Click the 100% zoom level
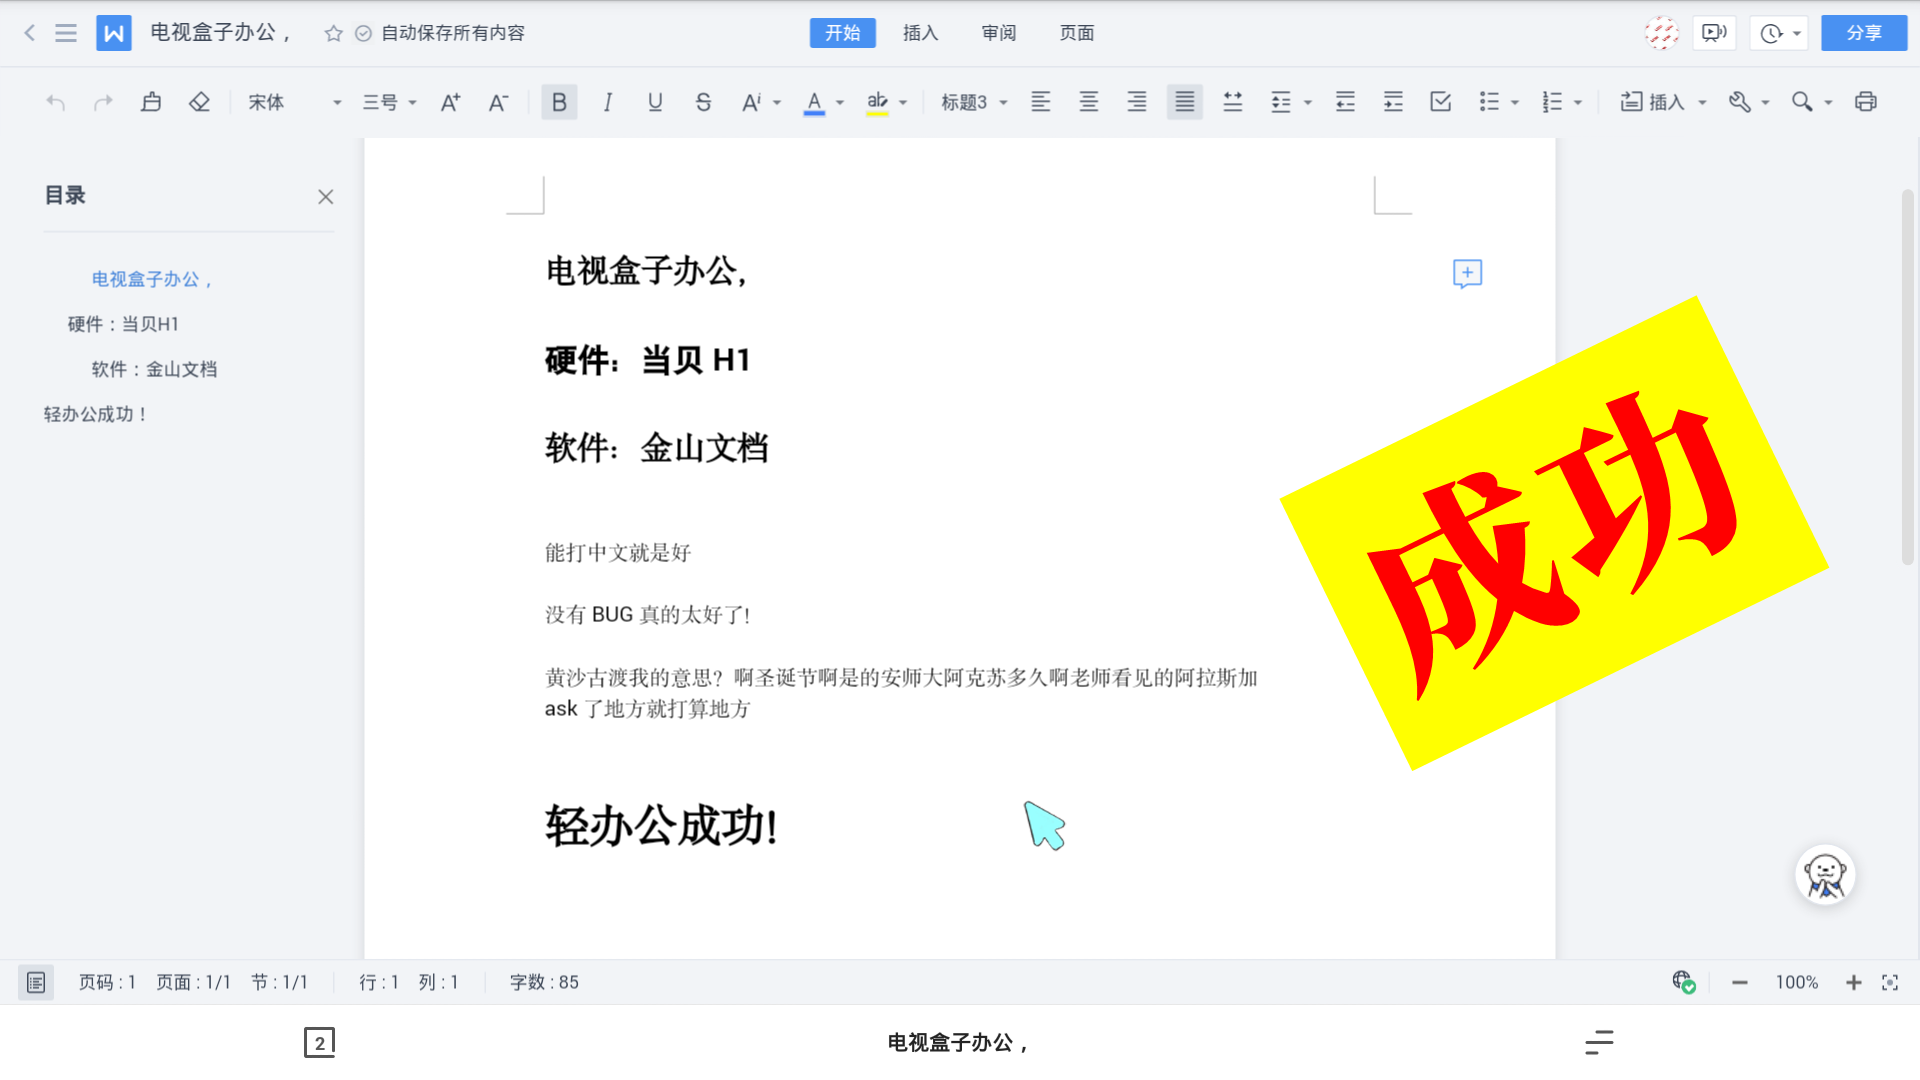Screen dimensions: 1920x1080 click(x=1797, y=983)
